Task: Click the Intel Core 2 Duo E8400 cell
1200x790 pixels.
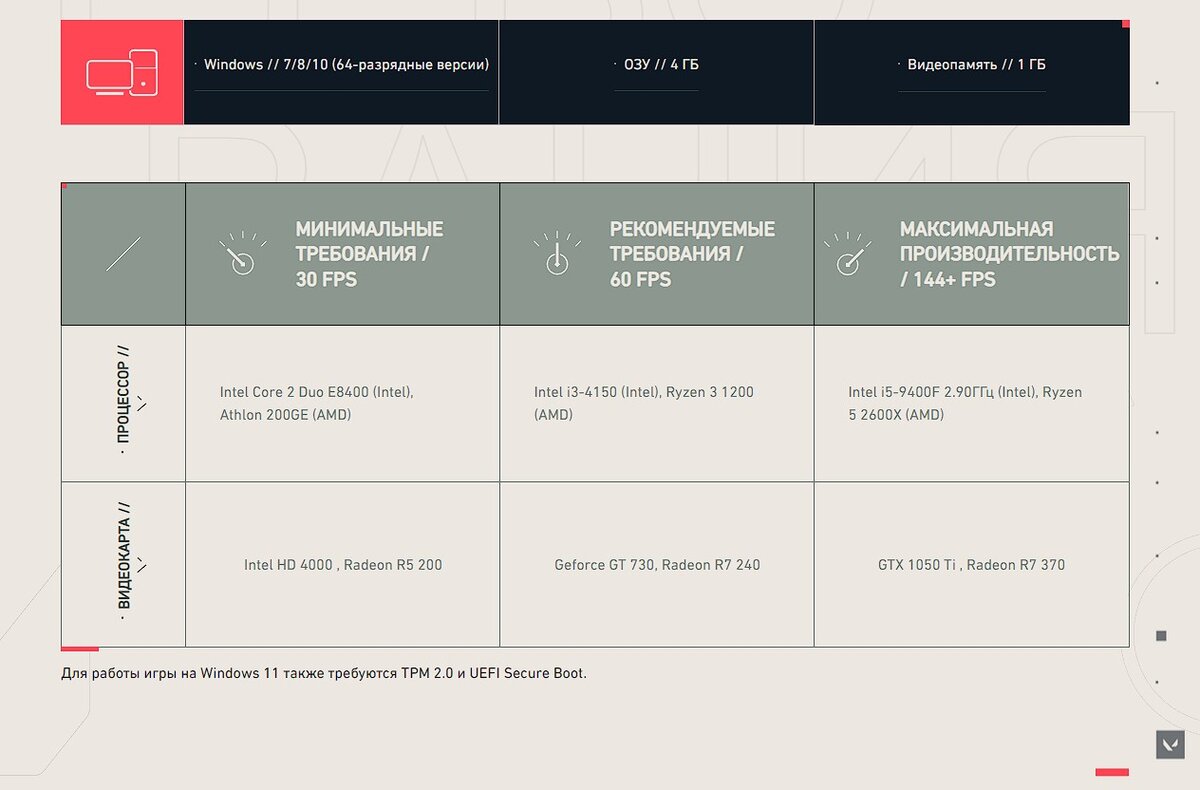Action: point(342,404)
